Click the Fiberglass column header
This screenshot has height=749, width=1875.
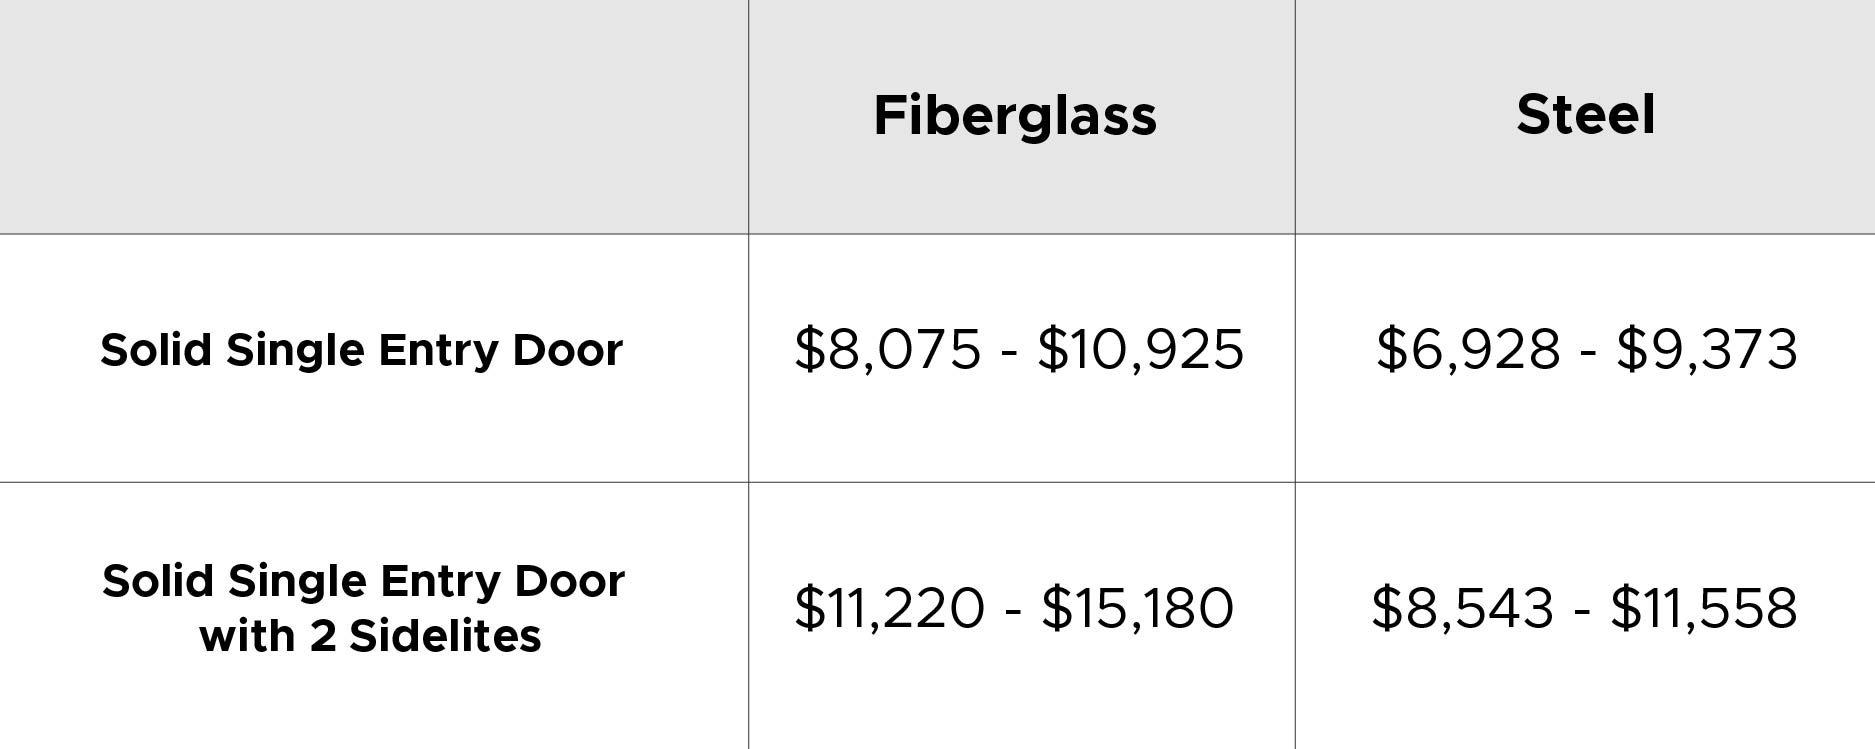click(x=1015, y=116)
